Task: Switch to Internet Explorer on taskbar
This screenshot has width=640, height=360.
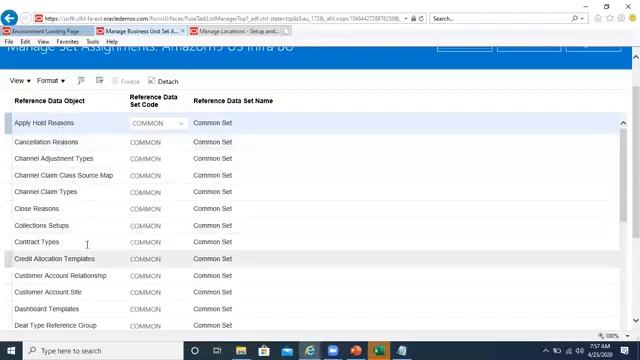Action: [x=310, y=351]
